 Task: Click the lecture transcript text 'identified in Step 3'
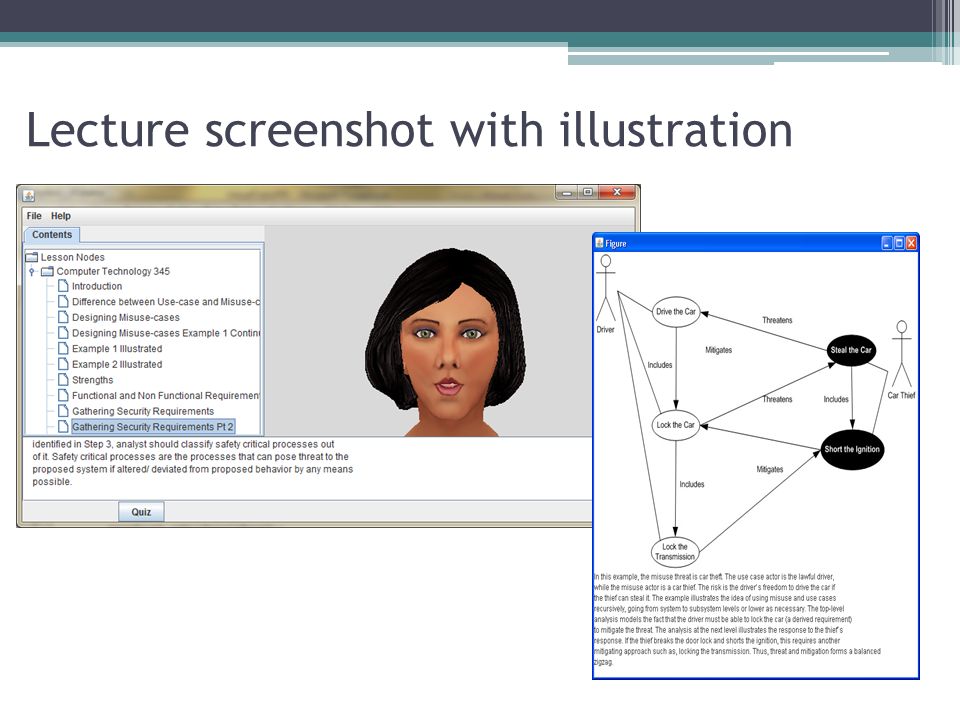[x=72, y=444]
